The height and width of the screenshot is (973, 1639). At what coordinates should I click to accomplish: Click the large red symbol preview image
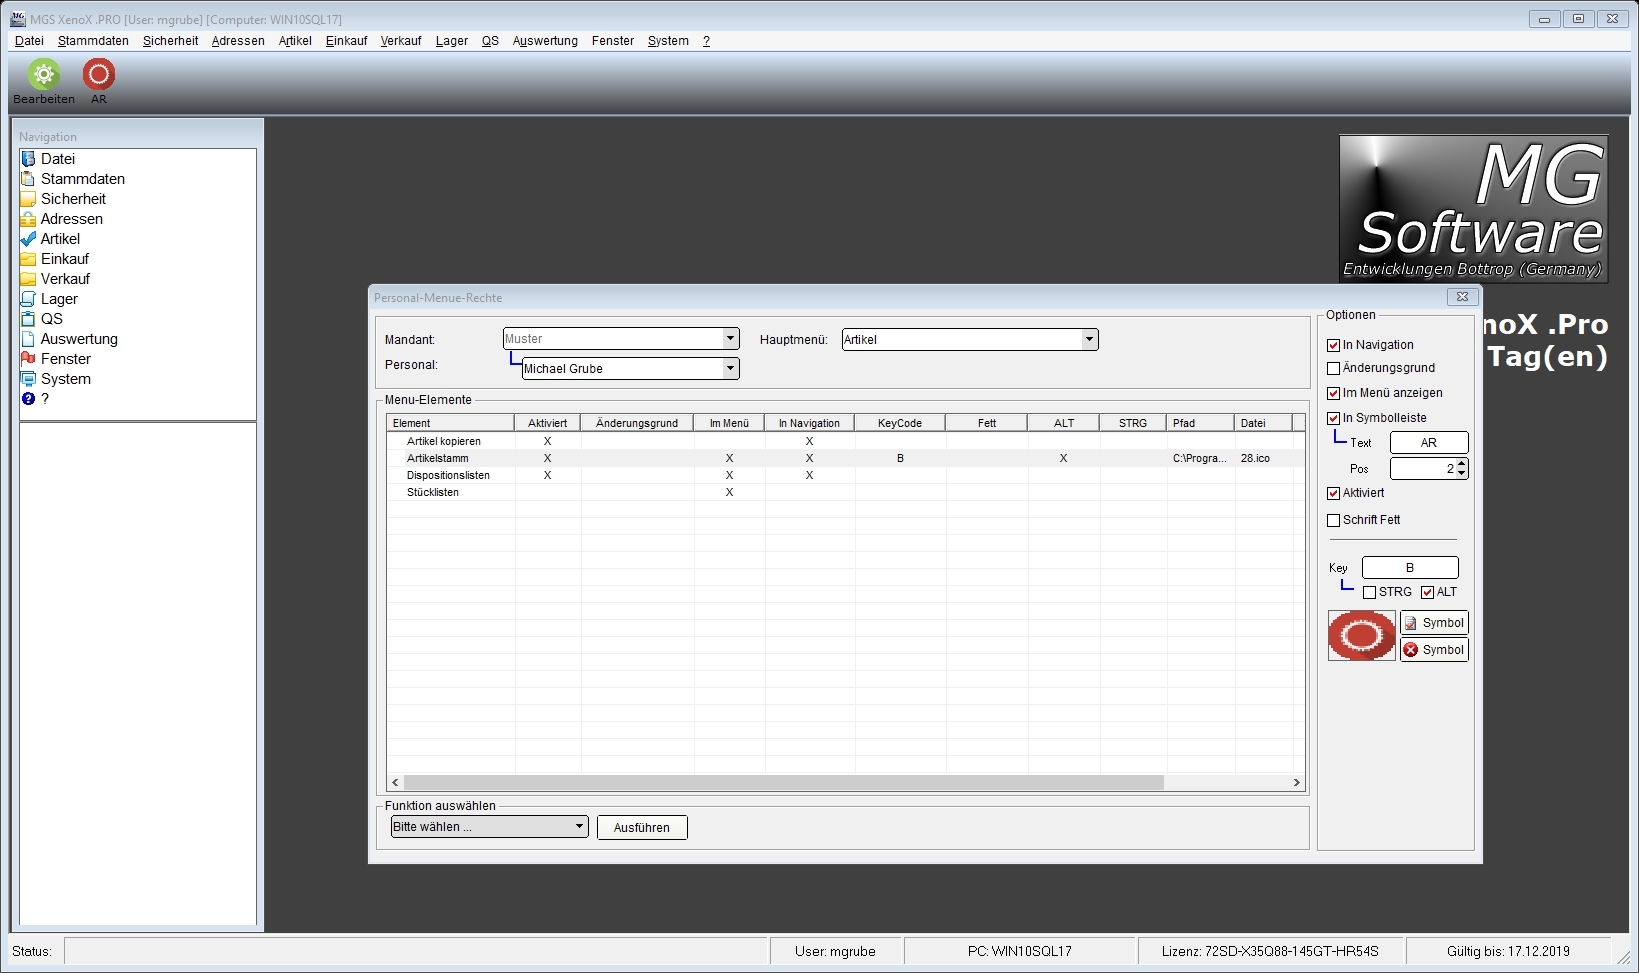(1361, 636)
